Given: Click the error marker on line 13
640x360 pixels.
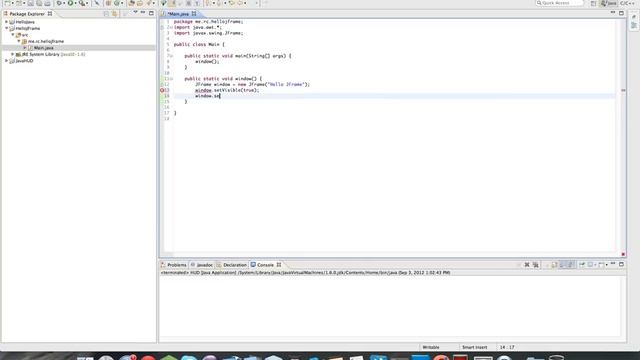Looking at the screenshot, I should point(162,90).
